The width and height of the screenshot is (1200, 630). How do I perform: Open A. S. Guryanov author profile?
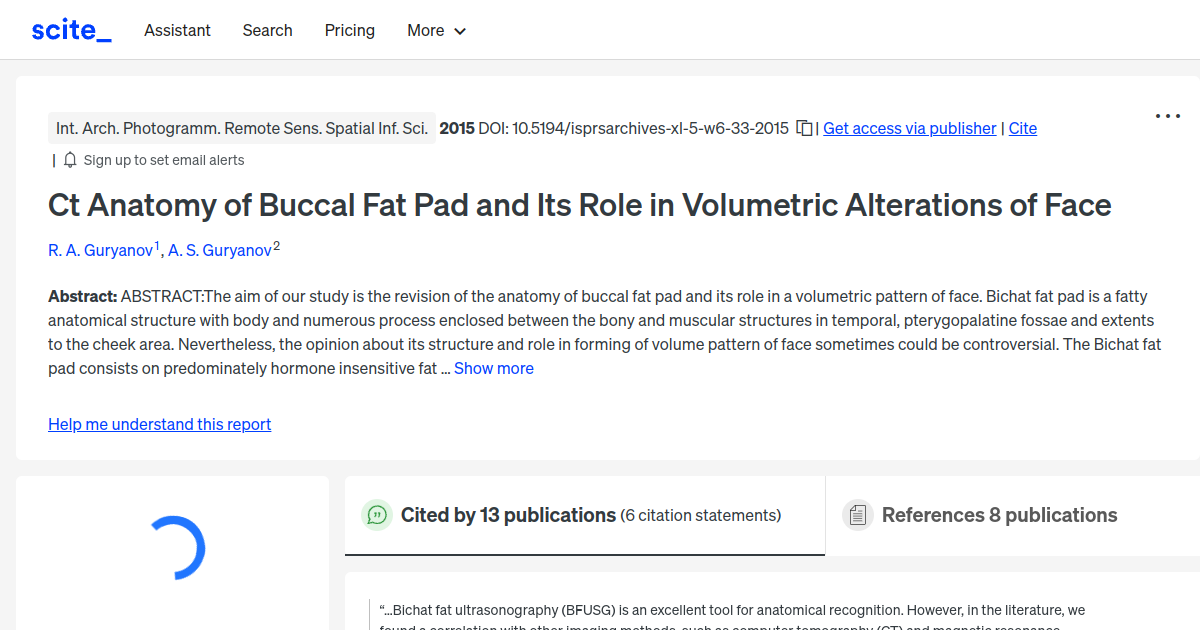click(220, 250)
